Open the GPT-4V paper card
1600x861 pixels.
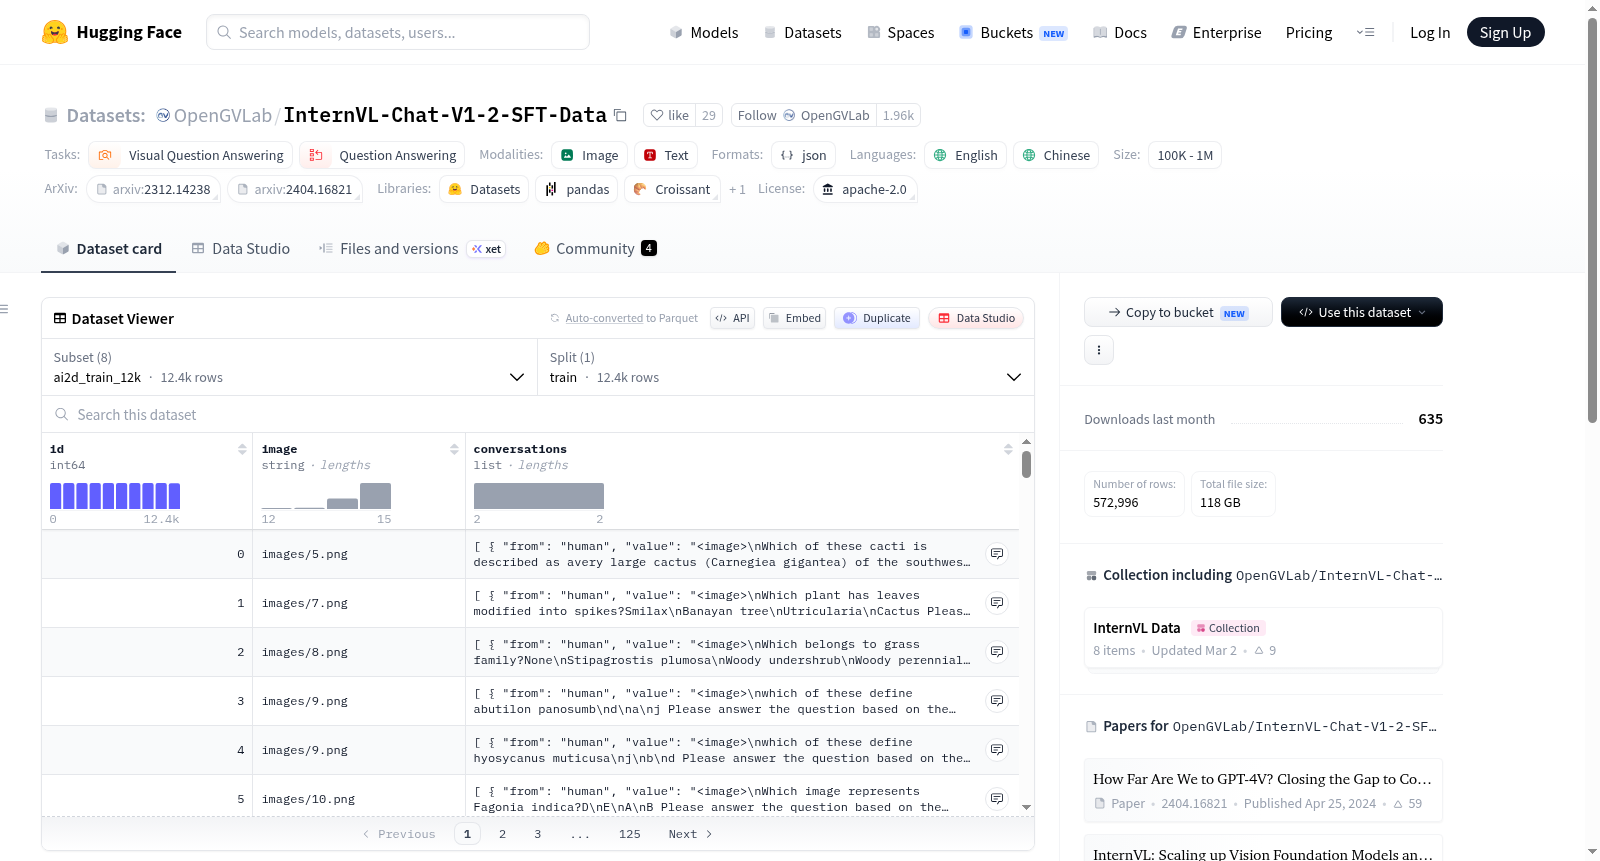coord(1263,790)
